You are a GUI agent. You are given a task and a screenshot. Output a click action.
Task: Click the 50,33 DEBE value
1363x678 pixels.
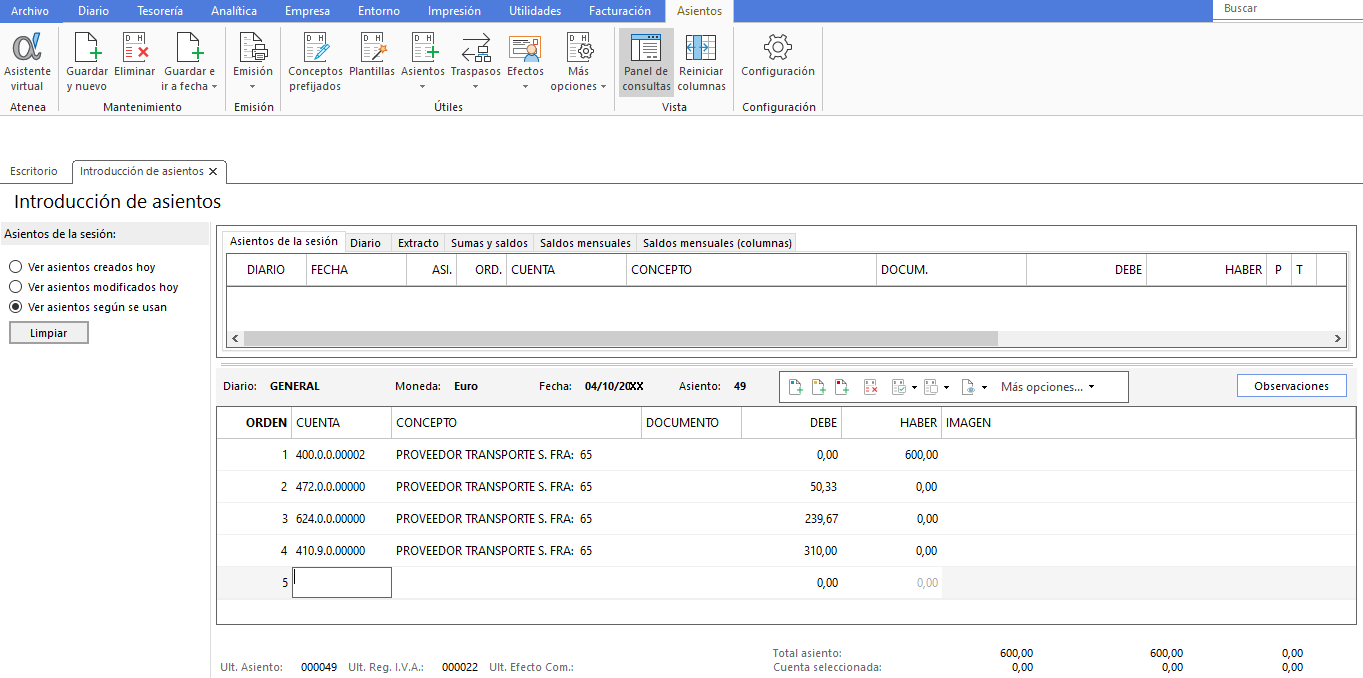tap(823, 487)
